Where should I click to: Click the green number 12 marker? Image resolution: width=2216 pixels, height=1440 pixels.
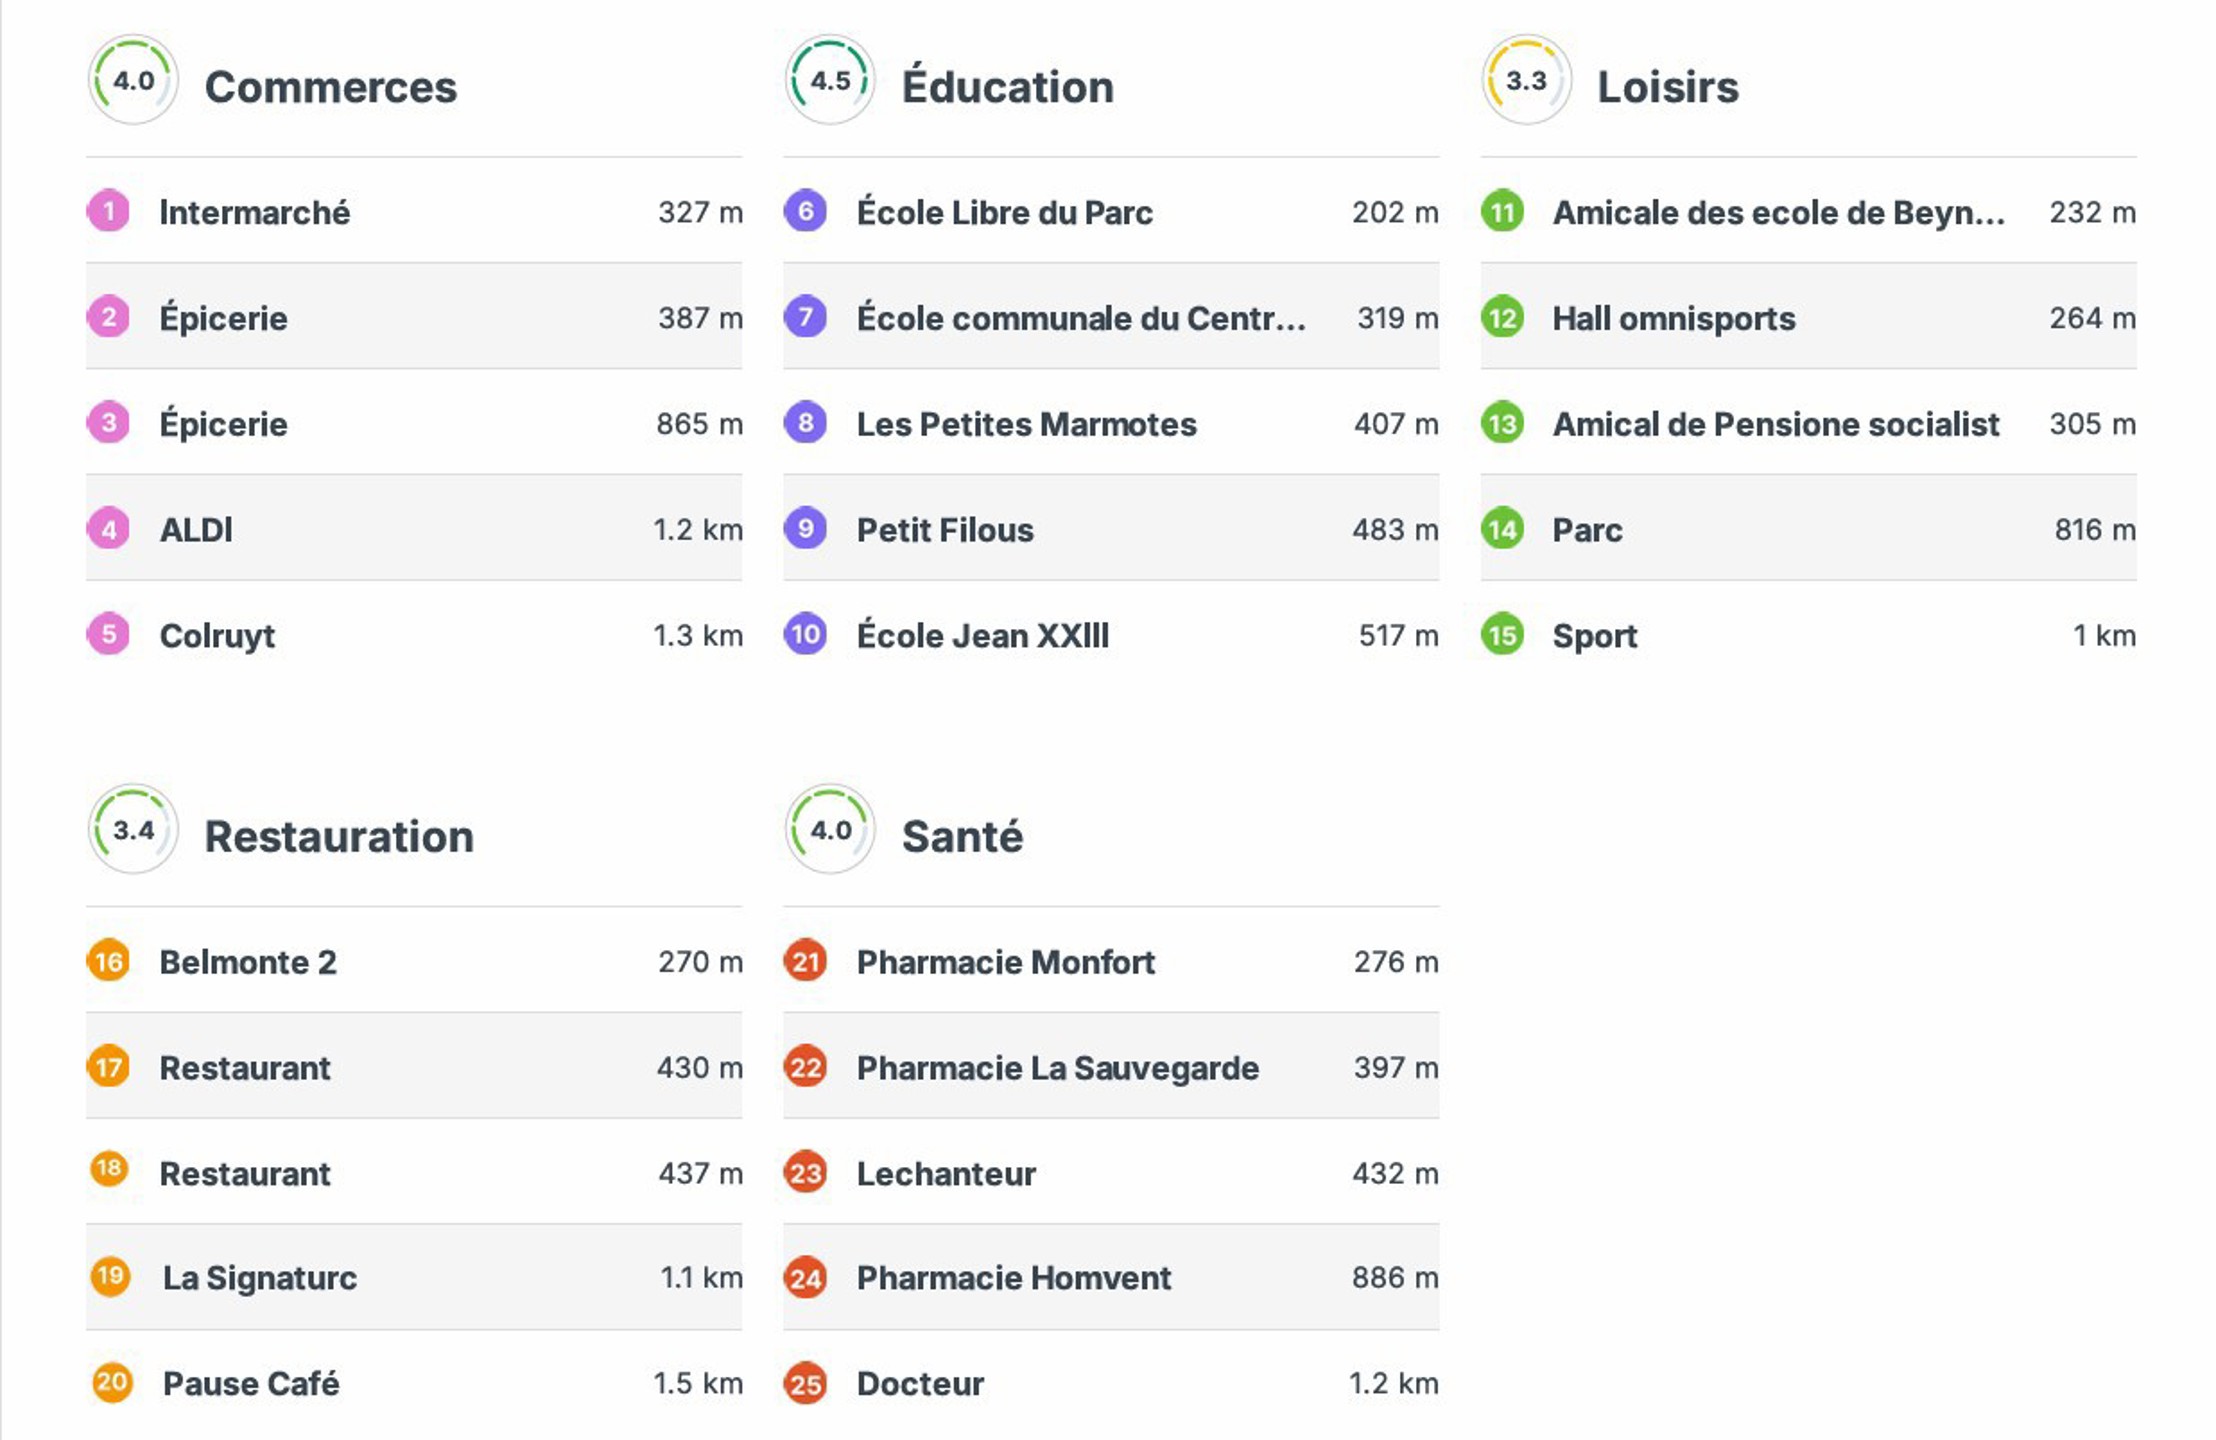pyautogui.click(x=1502, y=318)
